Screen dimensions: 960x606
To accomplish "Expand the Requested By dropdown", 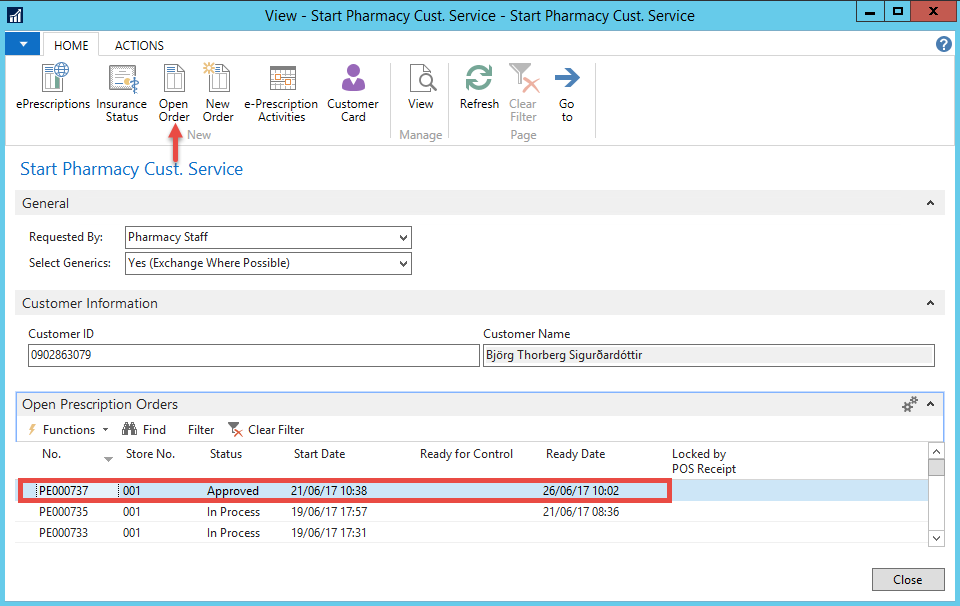I will click(403, 238).
